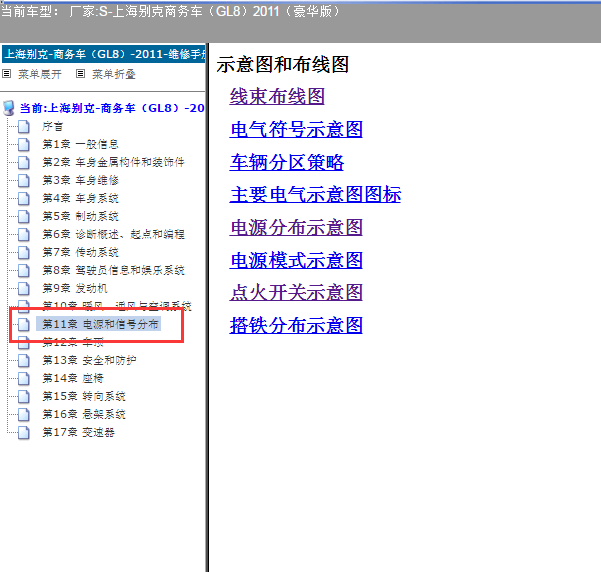Click the page icon next to 第1章 一般信息

pyautogui.click(x=24, y=145)
